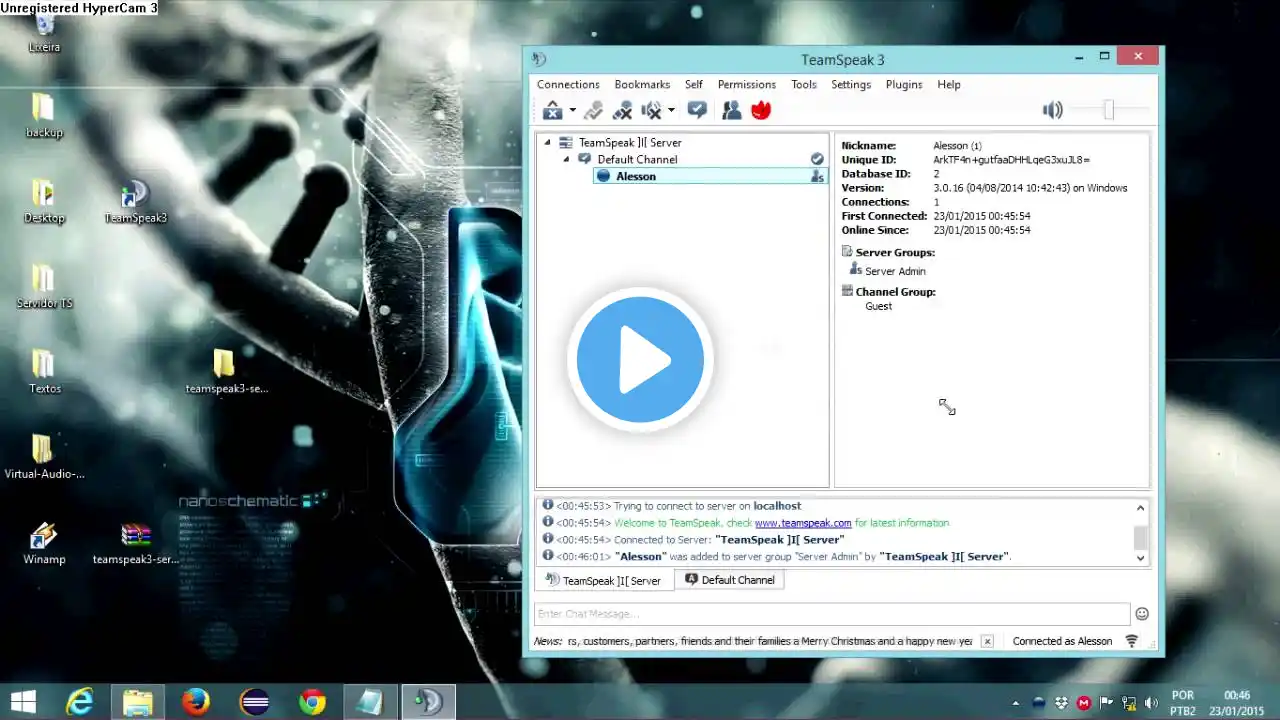Open the contacts manager icon

point(732,110)
